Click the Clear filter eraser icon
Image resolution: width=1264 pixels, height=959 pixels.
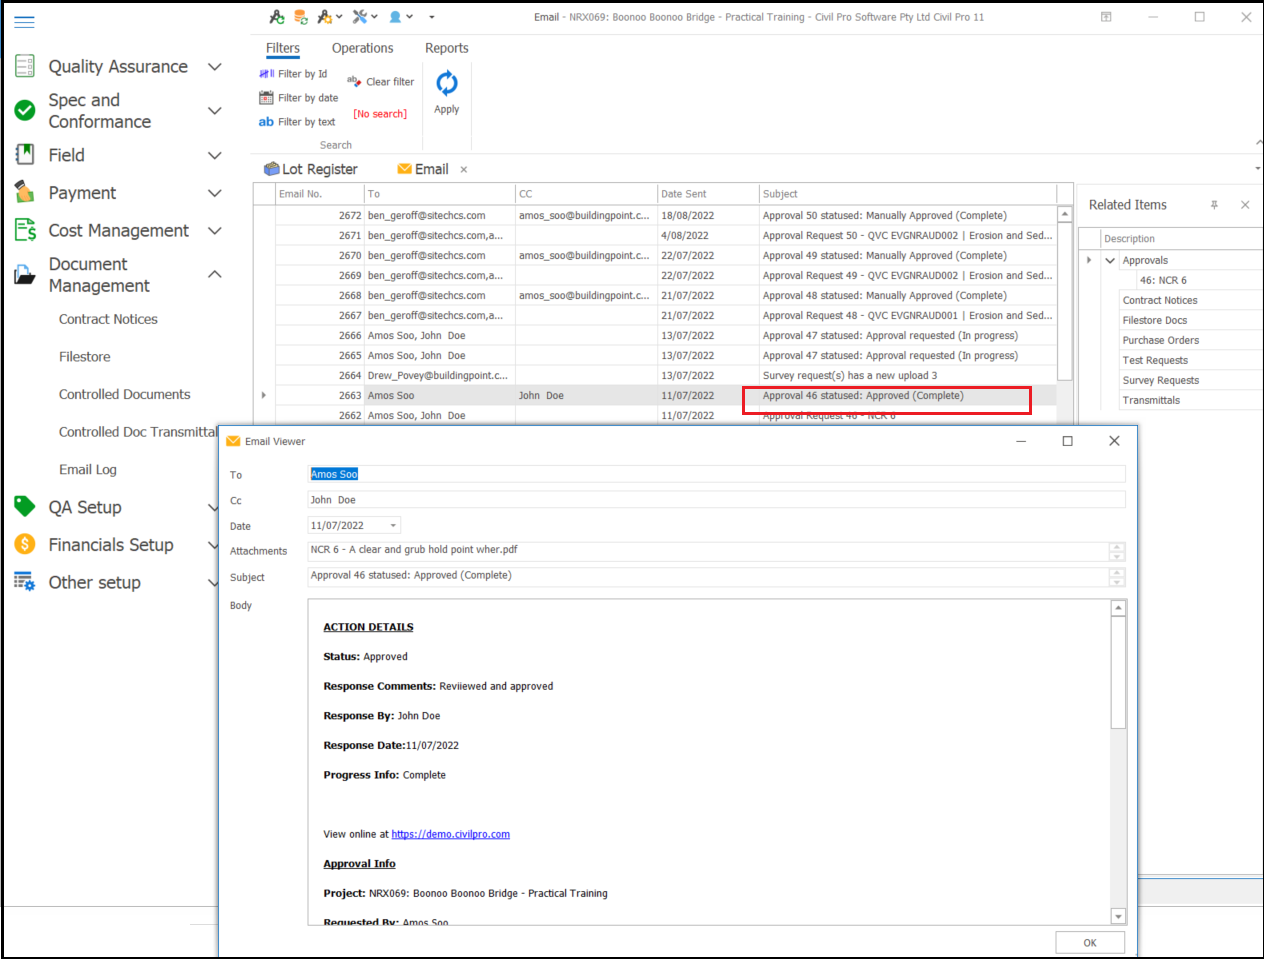pos(354,82)
